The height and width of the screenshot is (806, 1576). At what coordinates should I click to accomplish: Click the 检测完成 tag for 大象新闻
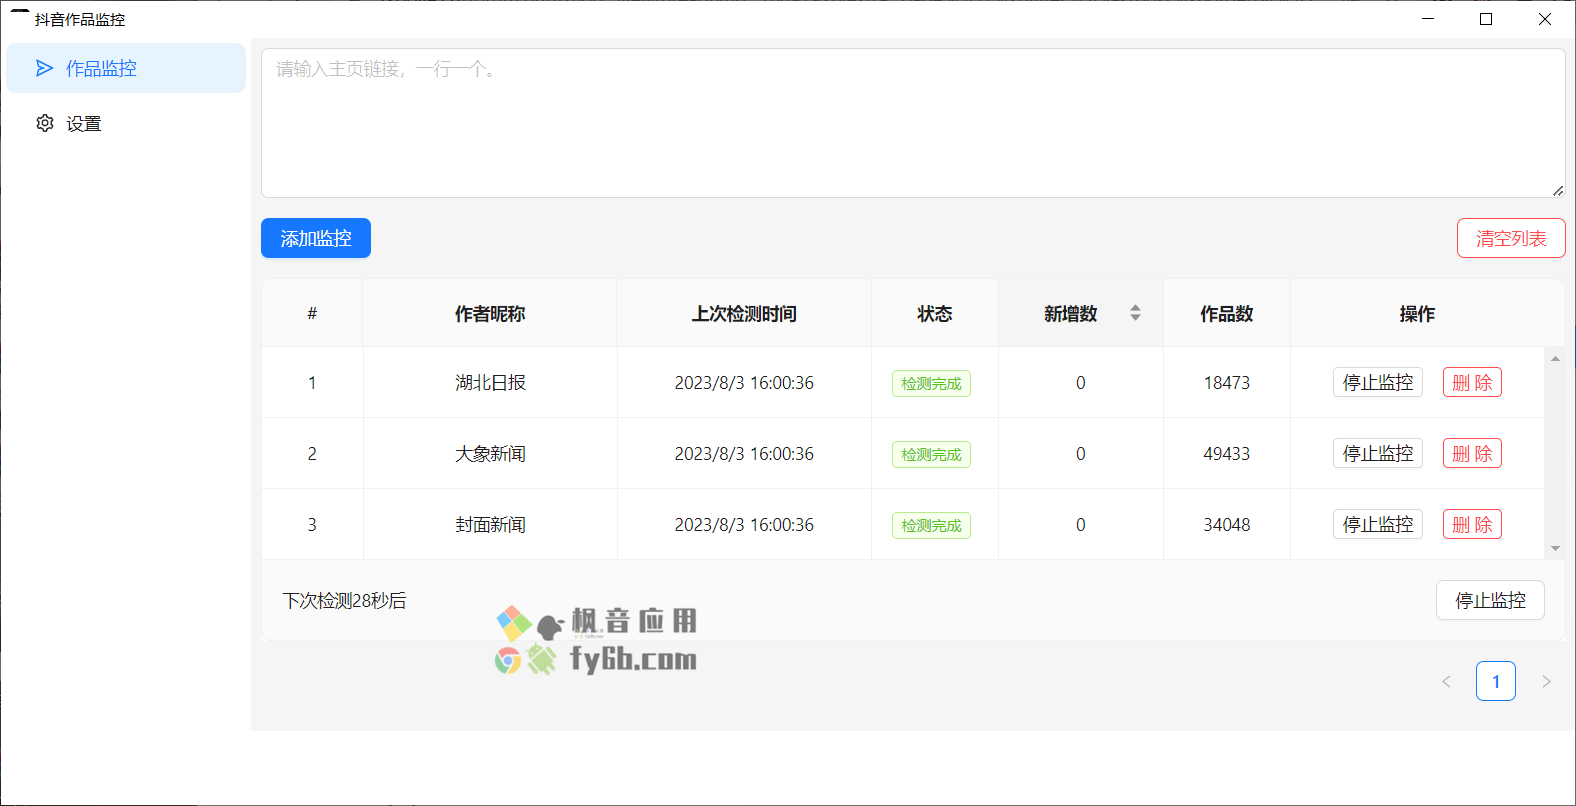[931, 454]
